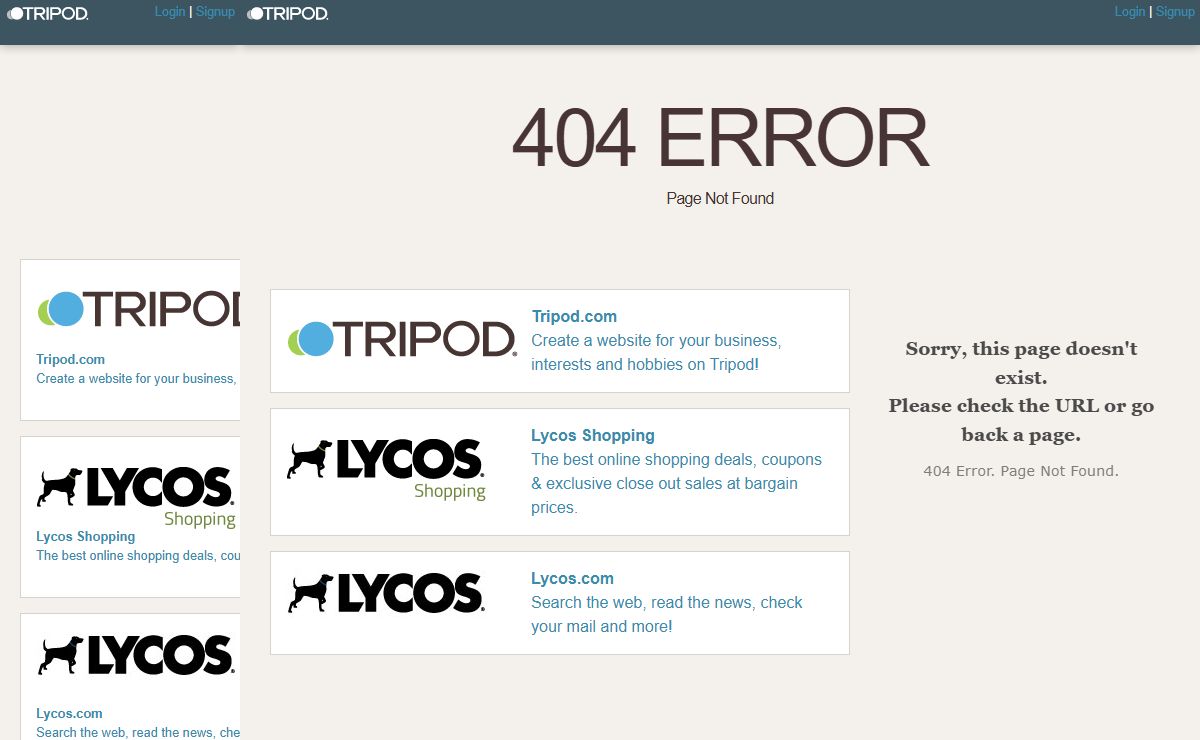Click the Lycos logo in the sidebar Lycos.com card
The width and height of the screenshot is (1200, 740).
point(136,655)
